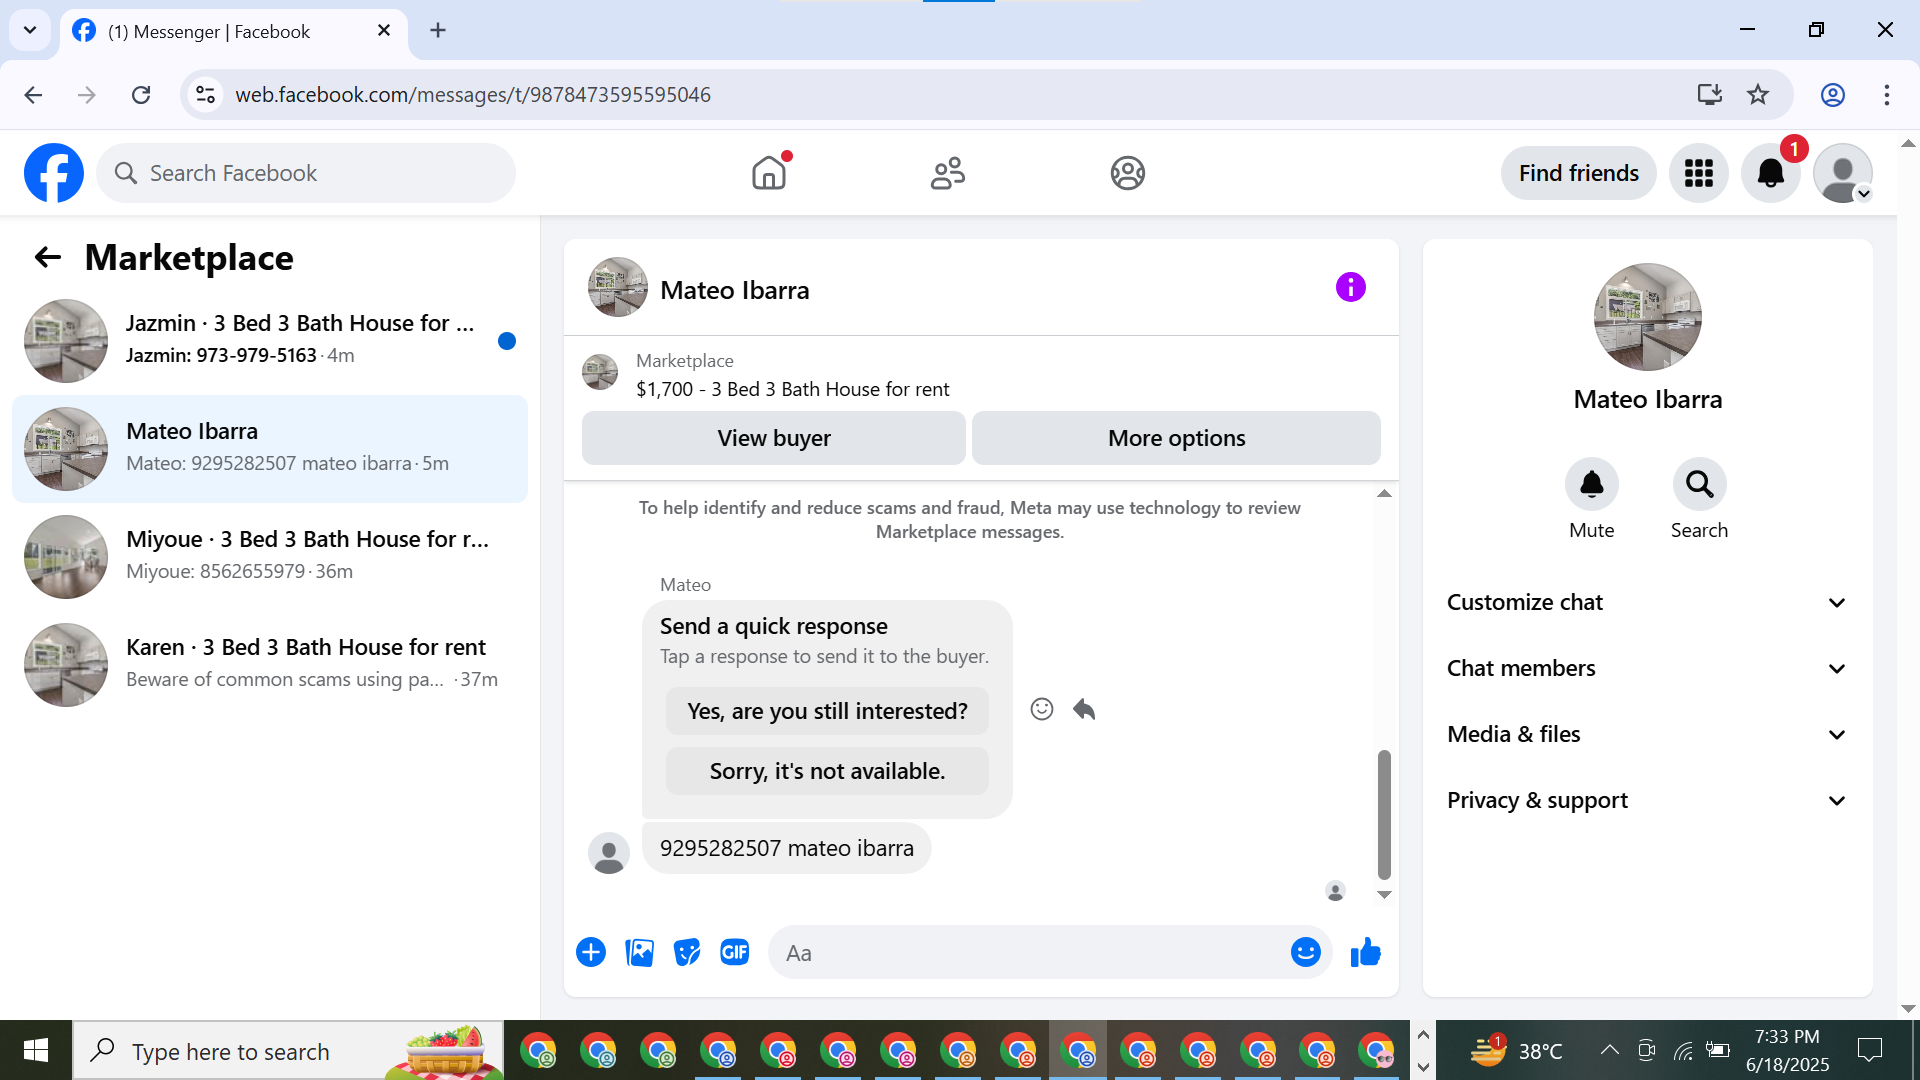Click the Find friends button
This screenshot has width=1920, height=1080.
[1578, 173]
